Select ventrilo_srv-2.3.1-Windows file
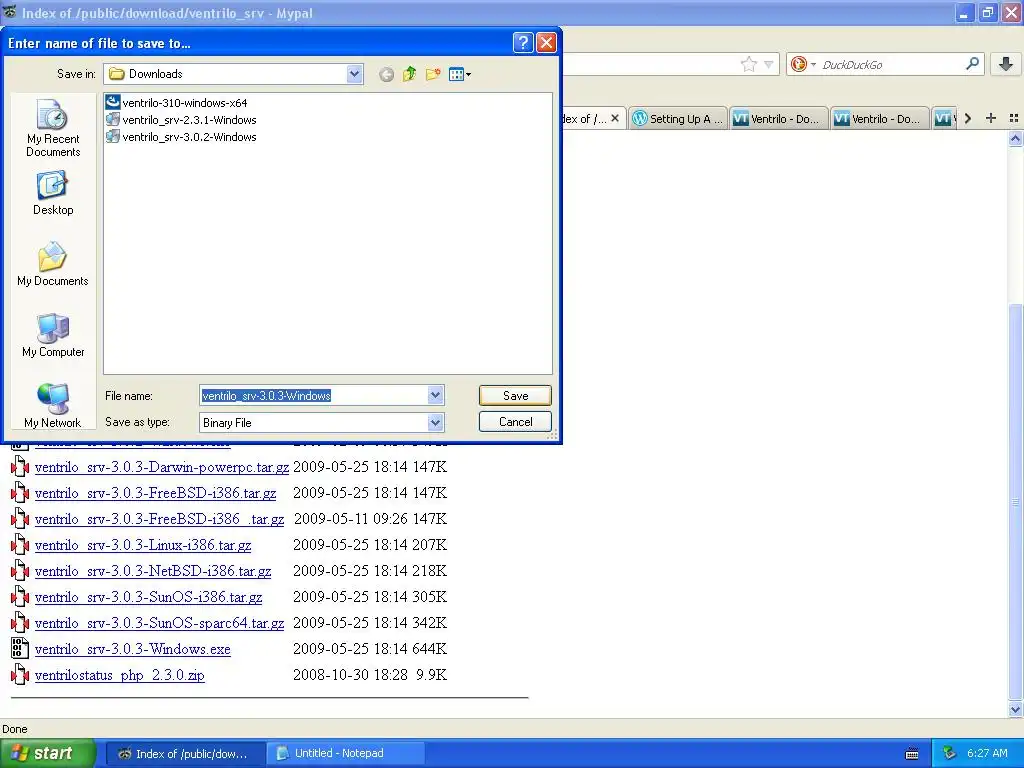This screenshot has height=768, width=1024. click(x=182, y=120)
